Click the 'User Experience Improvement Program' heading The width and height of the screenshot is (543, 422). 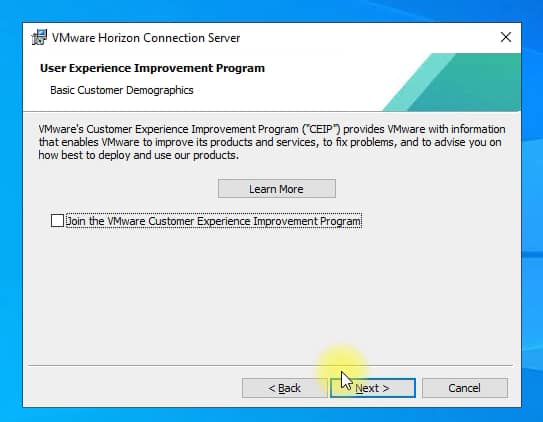tap(152, 68)
